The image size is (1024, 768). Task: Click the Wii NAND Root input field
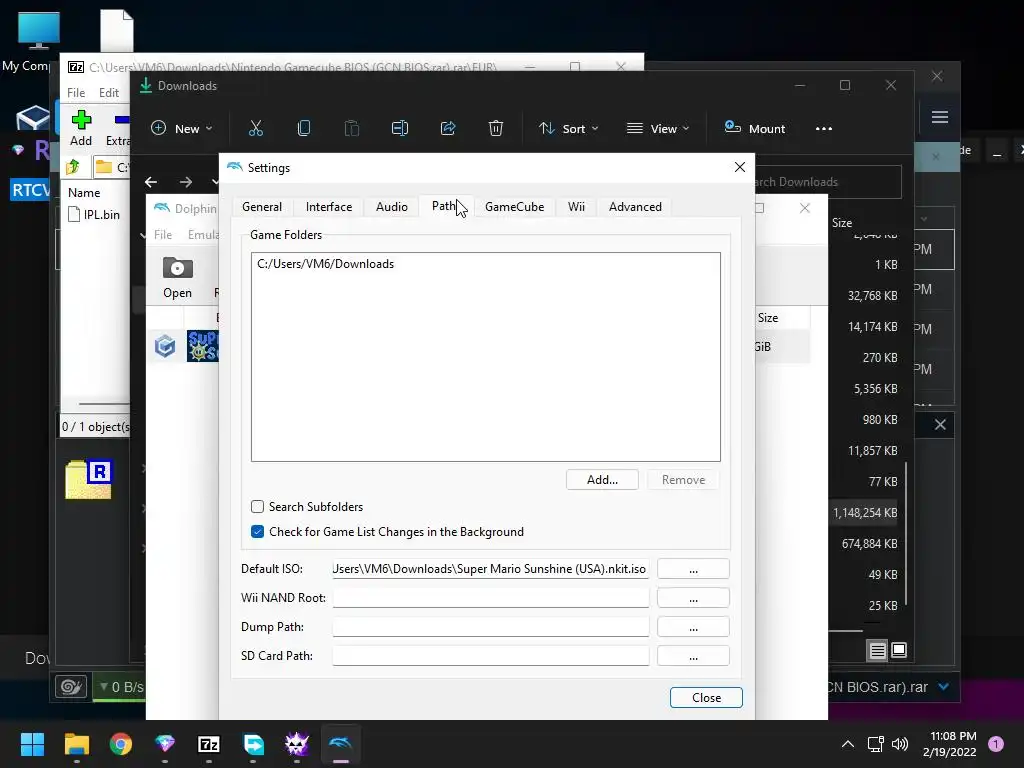[490, 598]
